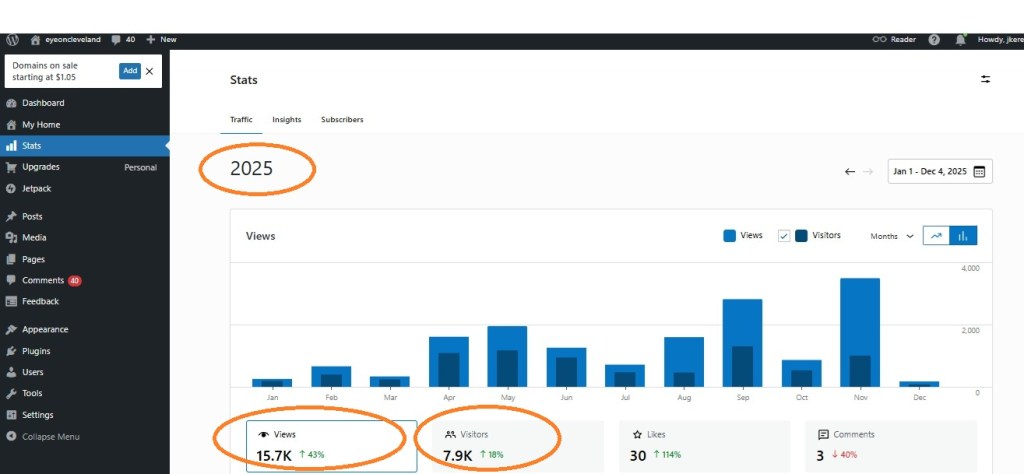The height and width of the screenshot is (474, 1024).
Task: Switch to the Insights tab
Action: [x=286, y=120]
